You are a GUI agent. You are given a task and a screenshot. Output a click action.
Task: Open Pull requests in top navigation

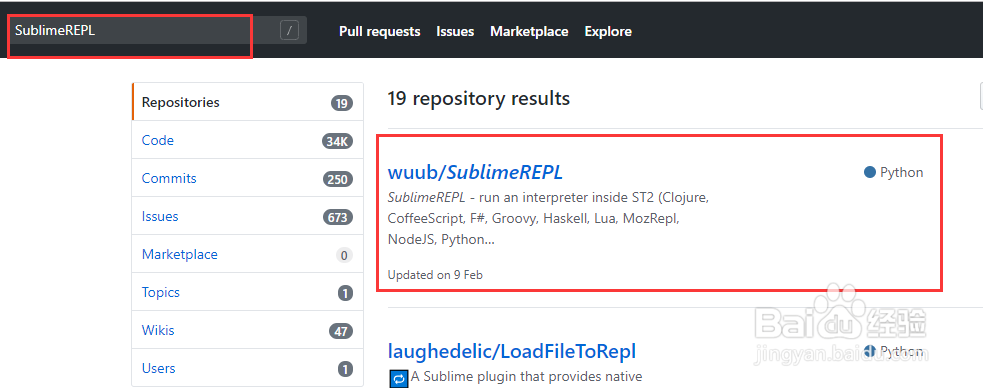(x=380, y=31)
